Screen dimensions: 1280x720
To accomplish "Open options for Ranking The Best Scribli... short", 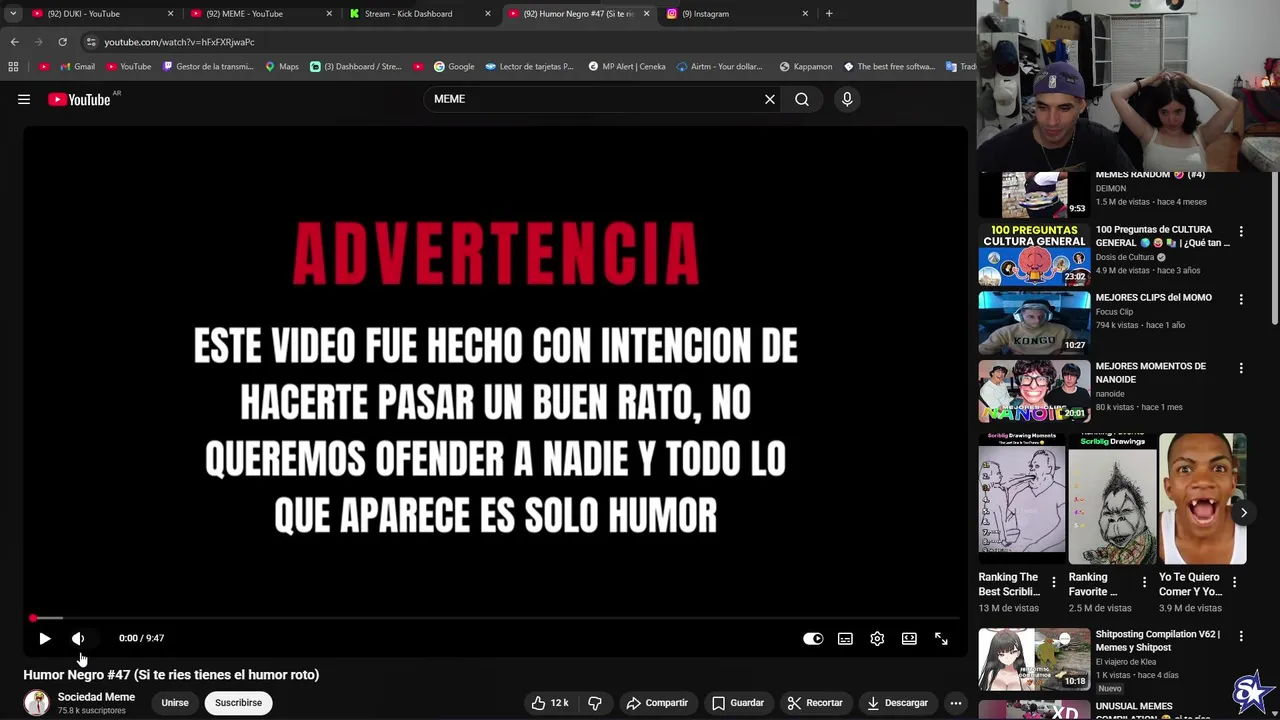I will [x=1053, y=582].
